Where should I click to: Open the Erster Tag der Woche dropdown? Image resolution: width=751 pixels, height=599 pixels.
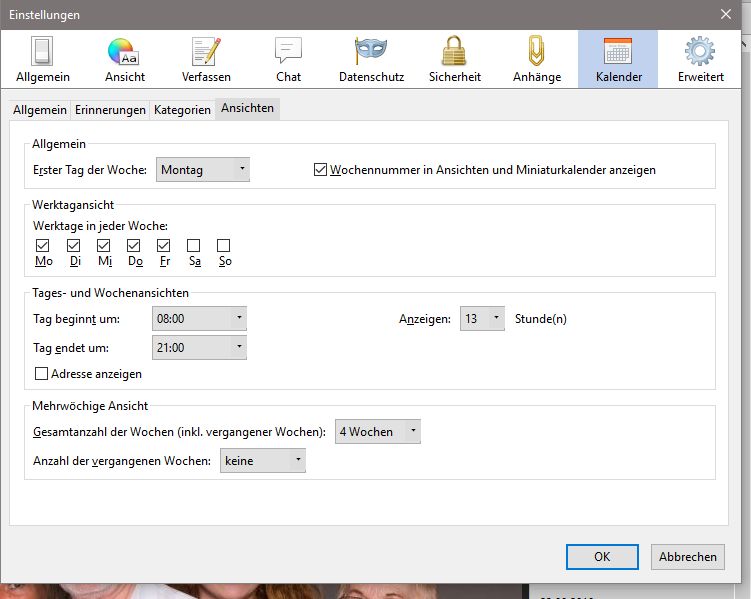pos(203,170)
